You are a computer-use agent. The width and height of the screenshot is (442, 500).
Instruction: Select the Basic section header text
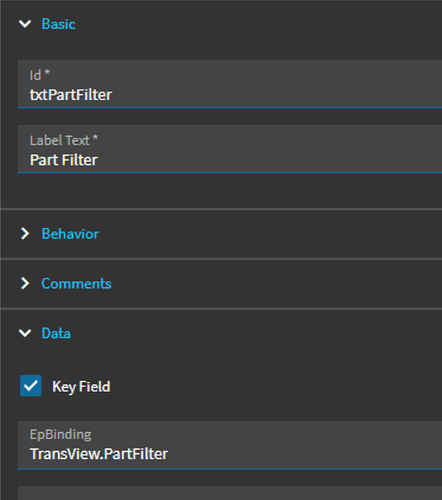(x=59, y=24)
